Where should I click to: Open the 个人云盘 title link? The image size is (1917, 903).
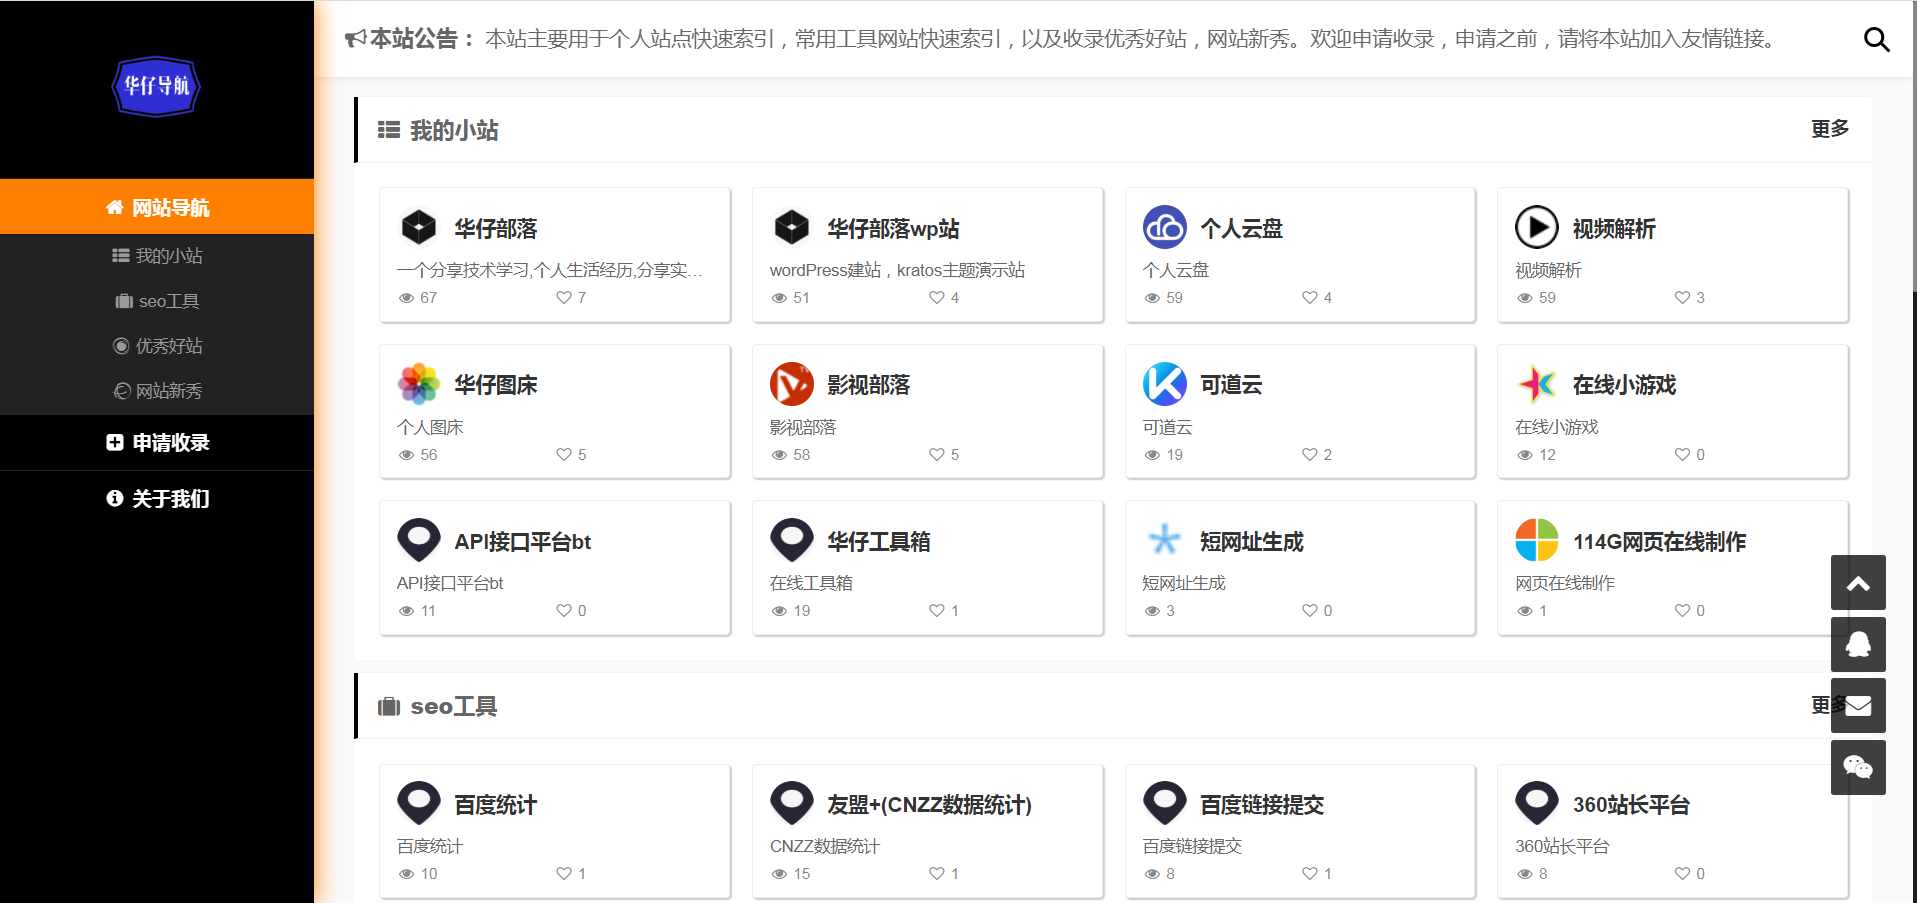coord(1241,229)
